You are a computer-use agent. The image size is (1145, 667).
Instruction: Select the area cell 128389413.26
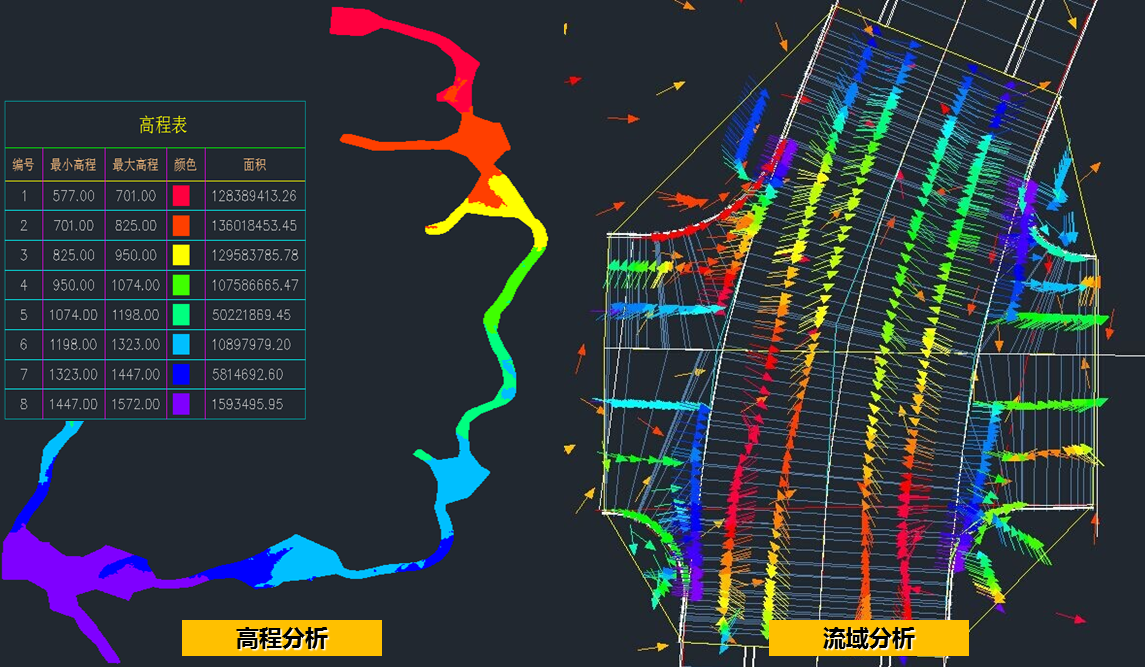pyautogui.click(x=254, y=196)
